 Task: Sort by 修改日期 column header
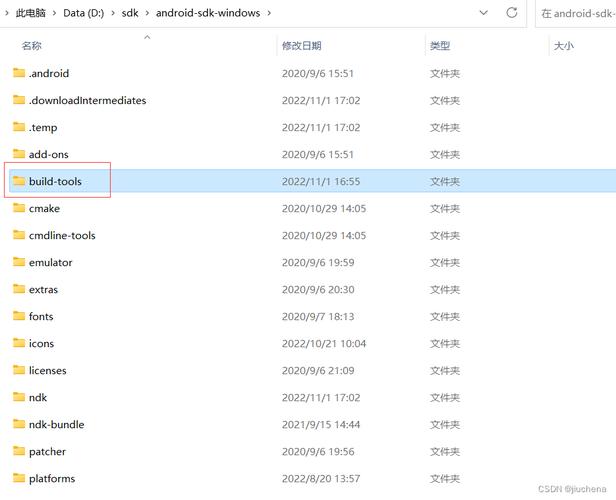[301, 46]
